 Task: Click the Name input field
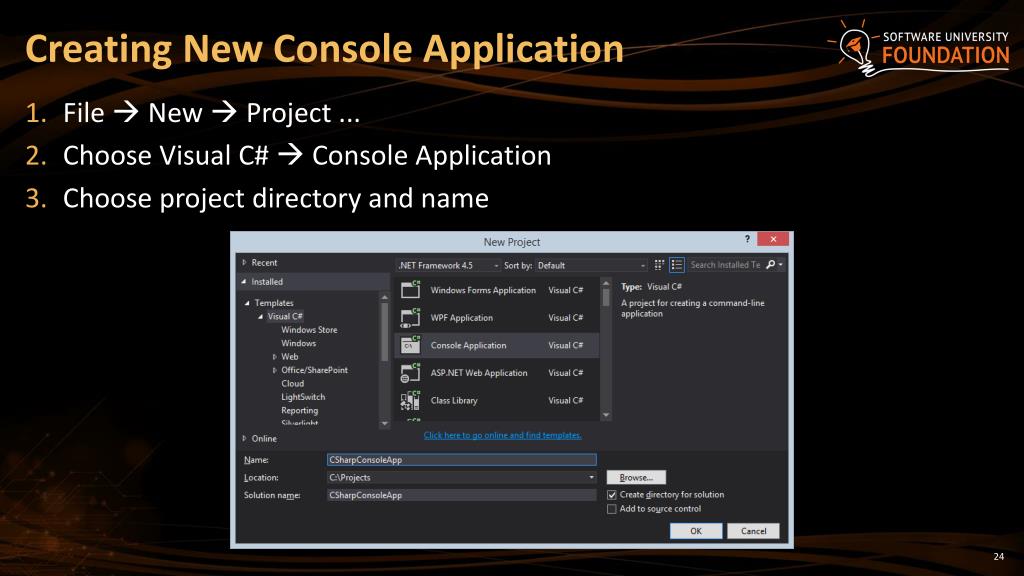tap(462, 460)
